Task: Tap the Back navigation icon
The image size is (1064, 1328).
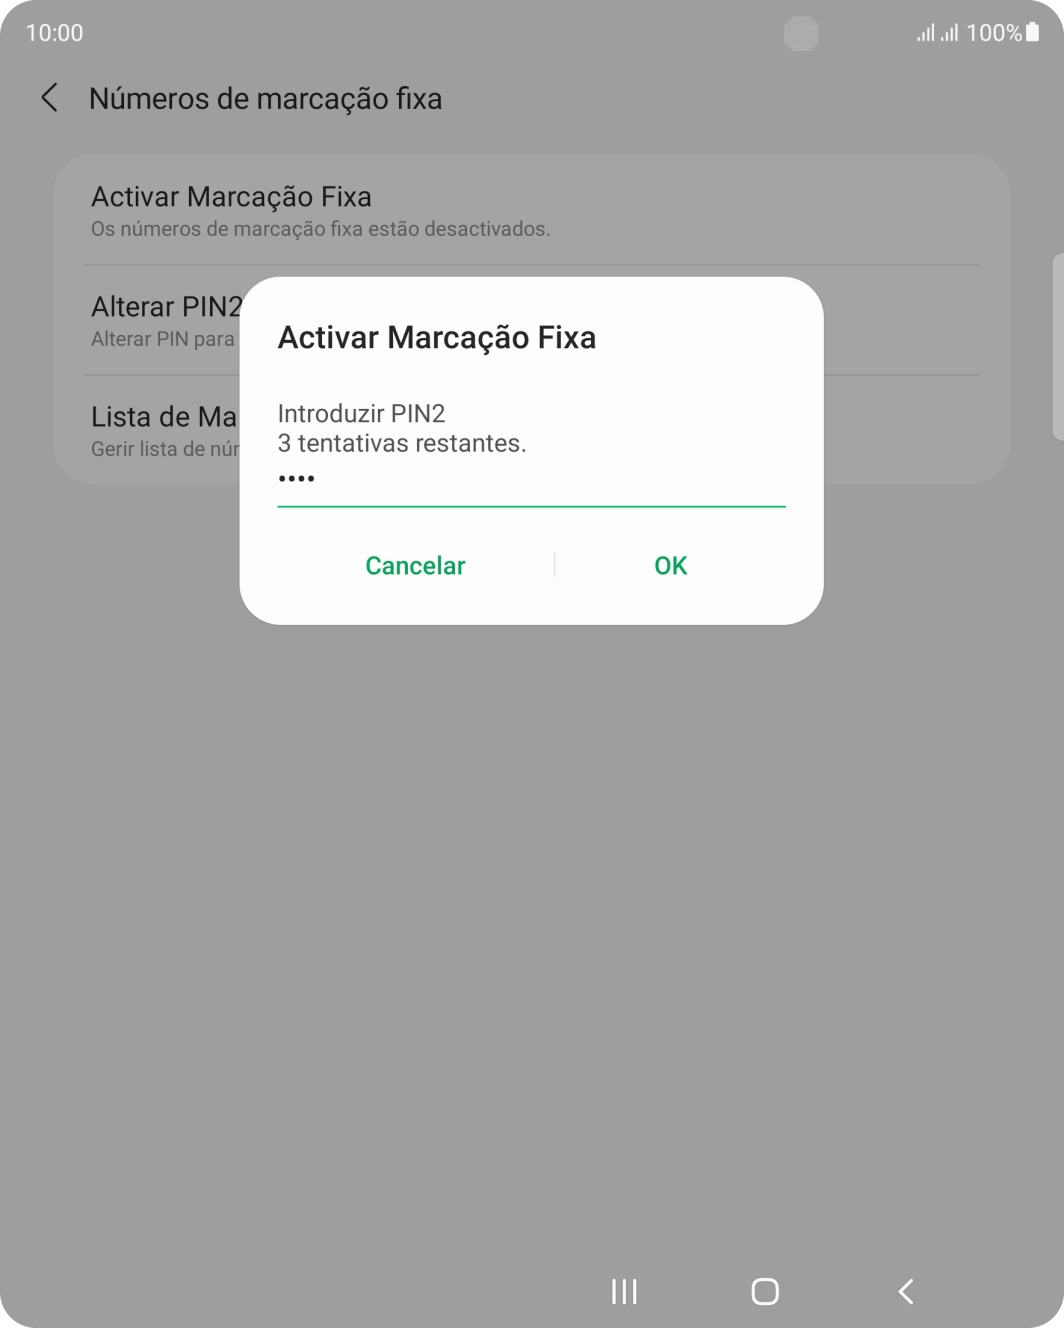Action: pos(905,1292)
